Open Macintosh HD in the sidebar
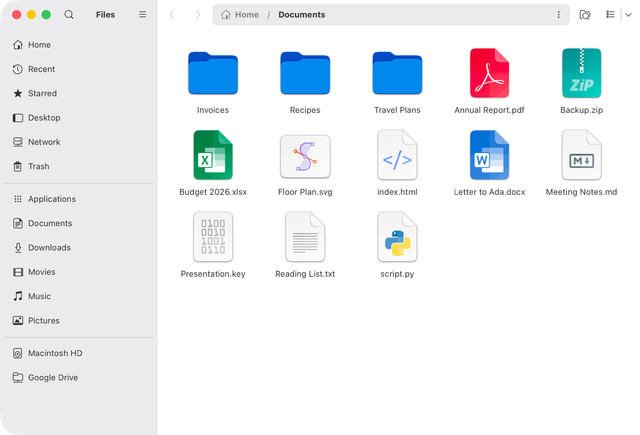This screenshot has height=435, width=640. click(x=79, y=353)
